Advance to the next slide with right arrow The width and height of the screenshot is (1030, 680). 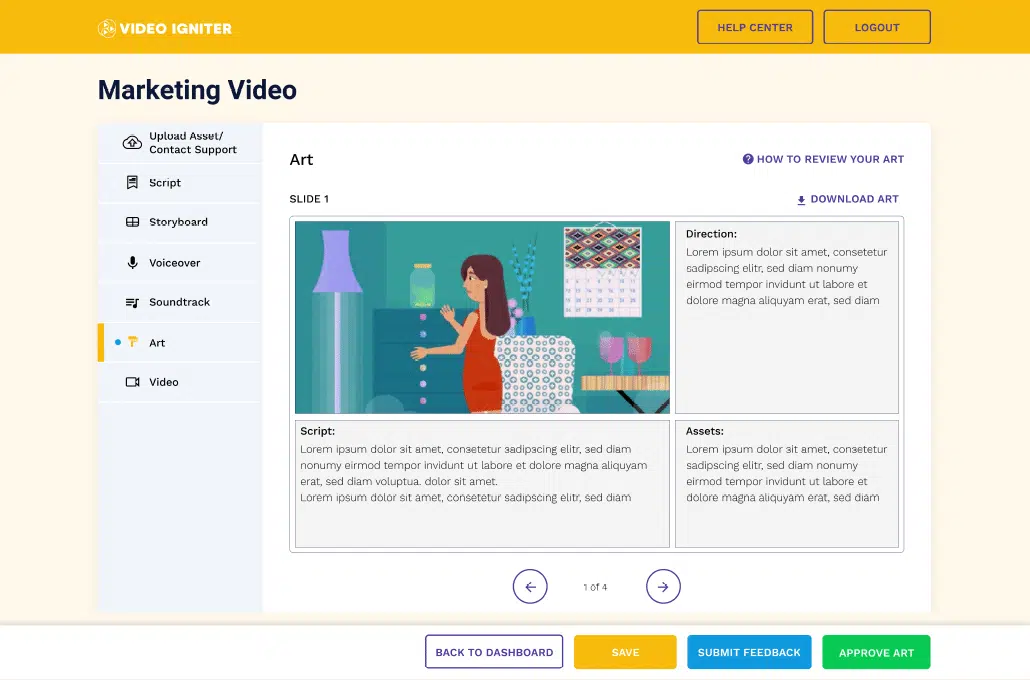point(663,586)
